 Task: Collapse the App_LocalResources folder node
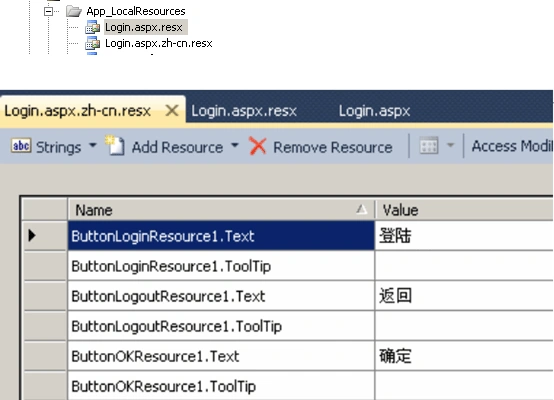tap(48, 12)
